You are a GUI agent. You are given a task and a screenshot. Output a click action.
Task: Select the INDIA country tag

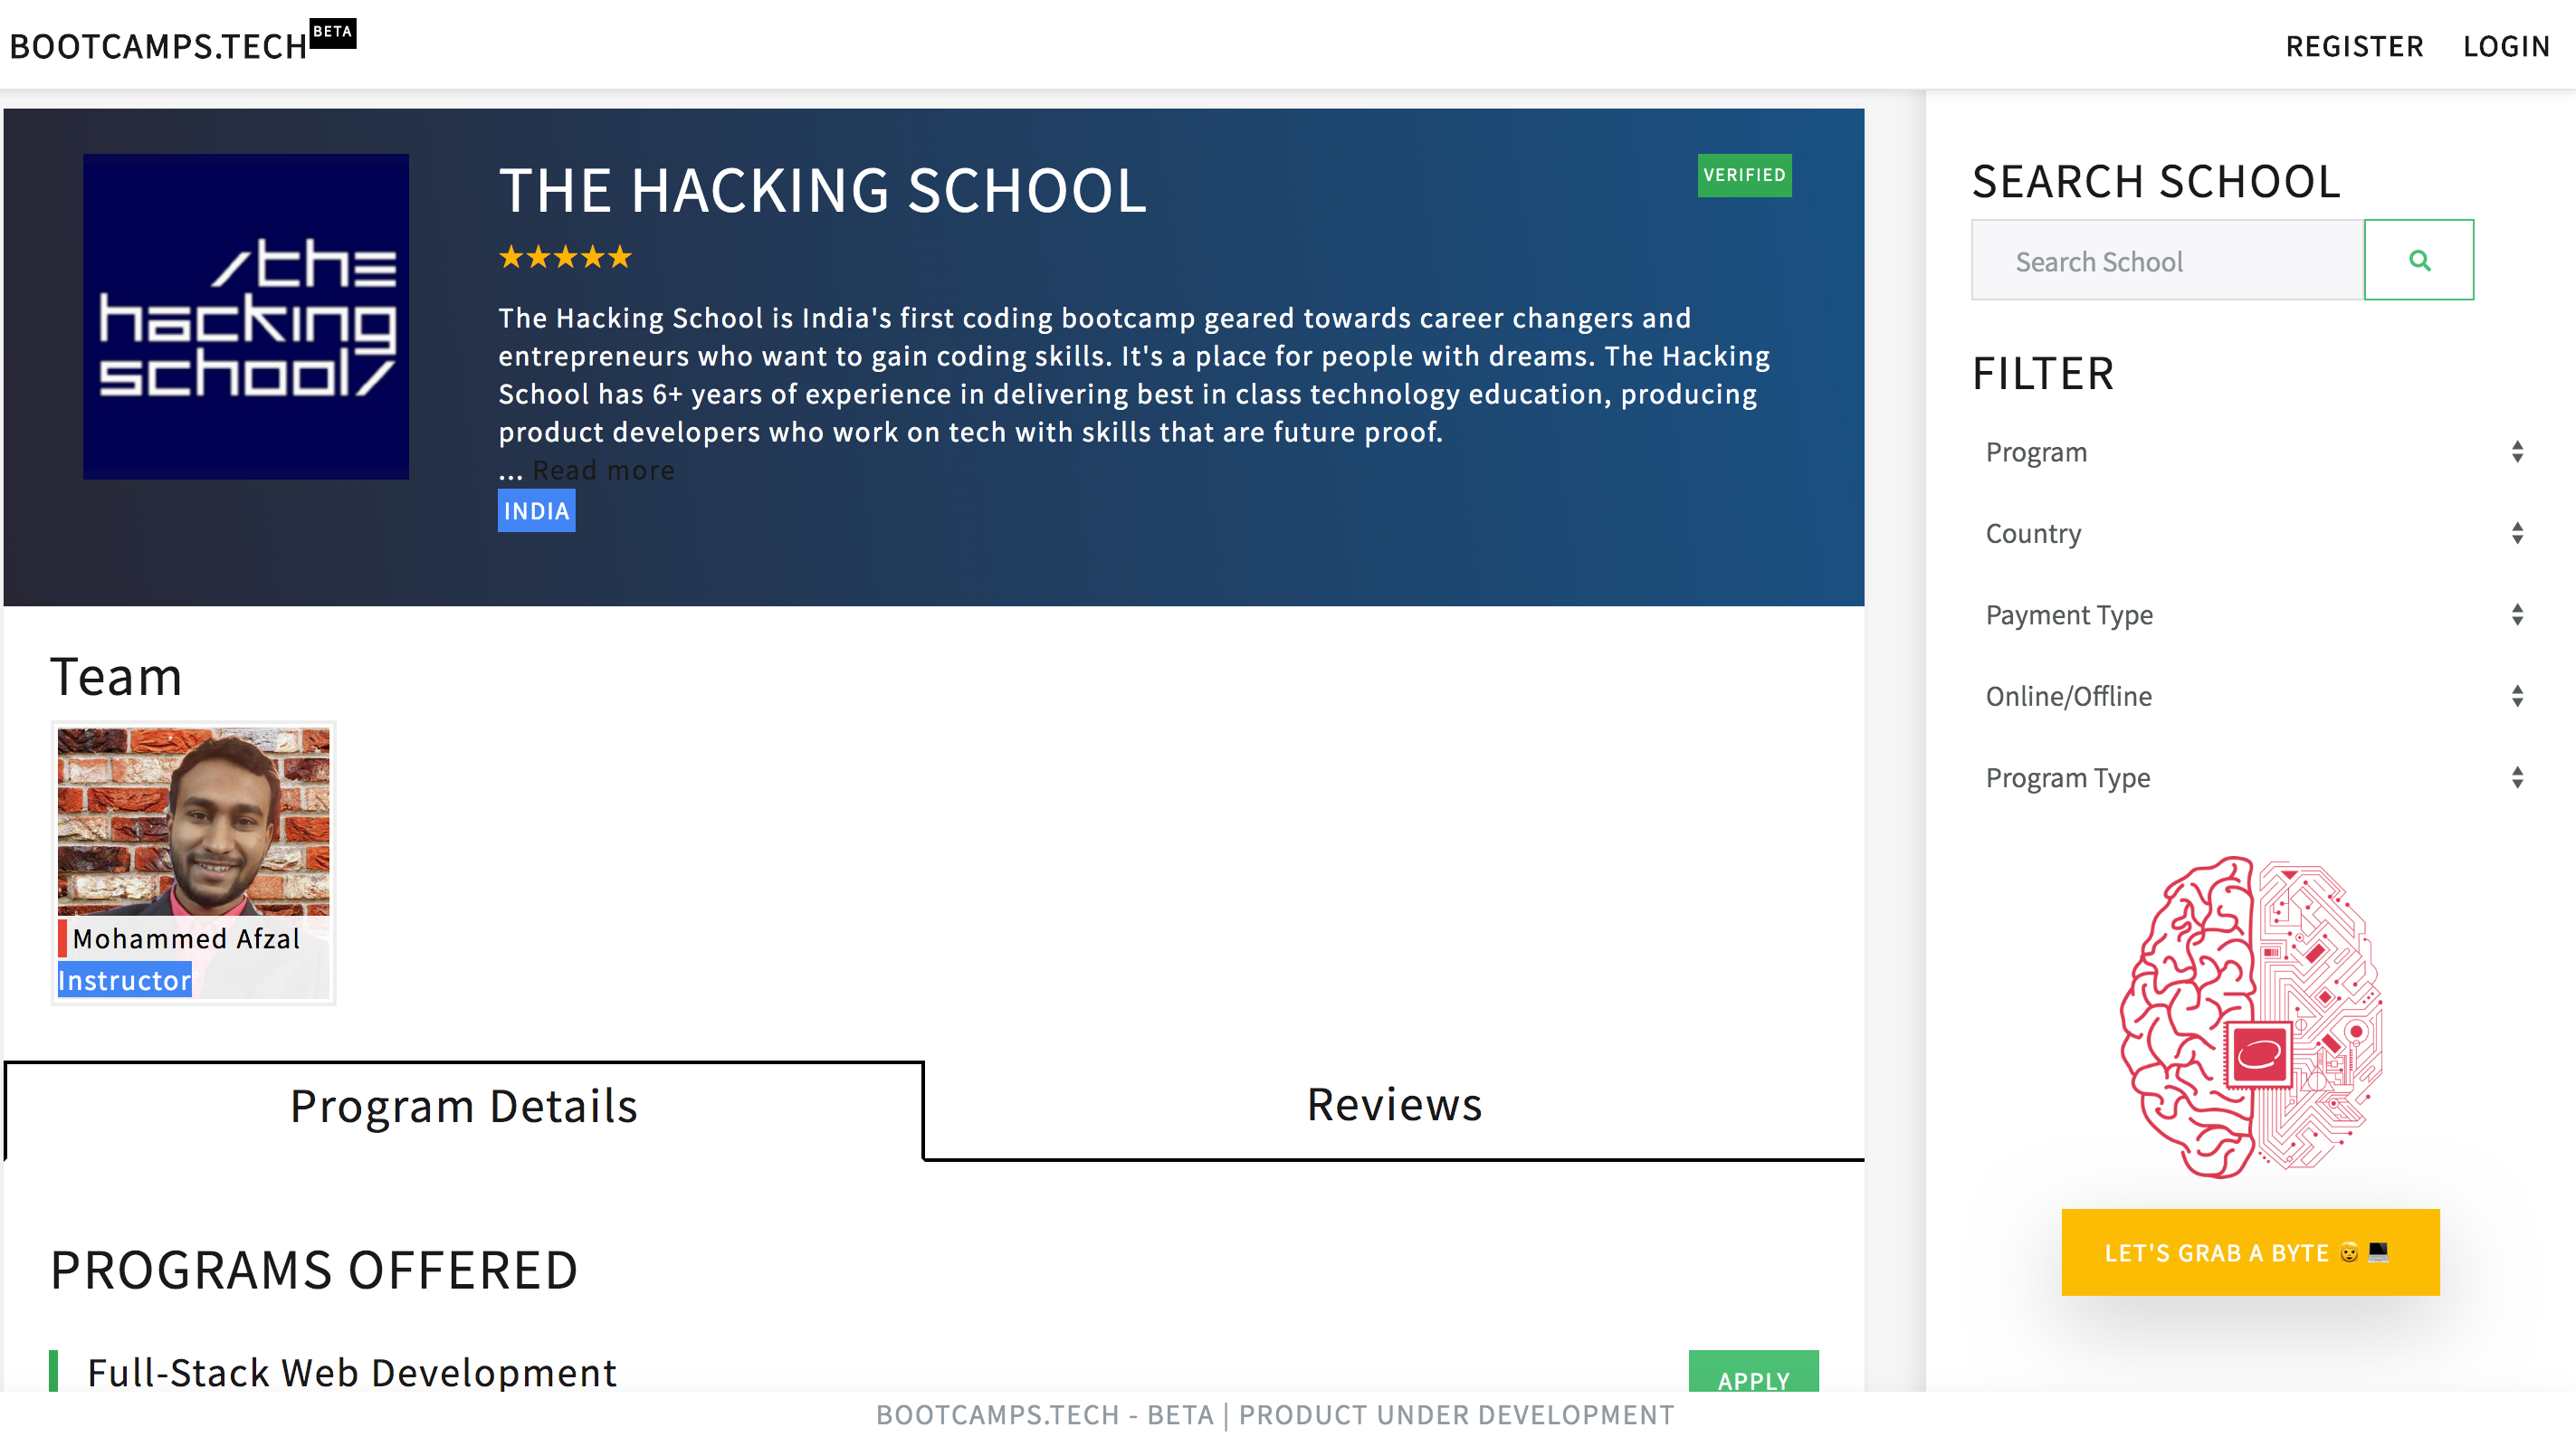coord(536,511)
